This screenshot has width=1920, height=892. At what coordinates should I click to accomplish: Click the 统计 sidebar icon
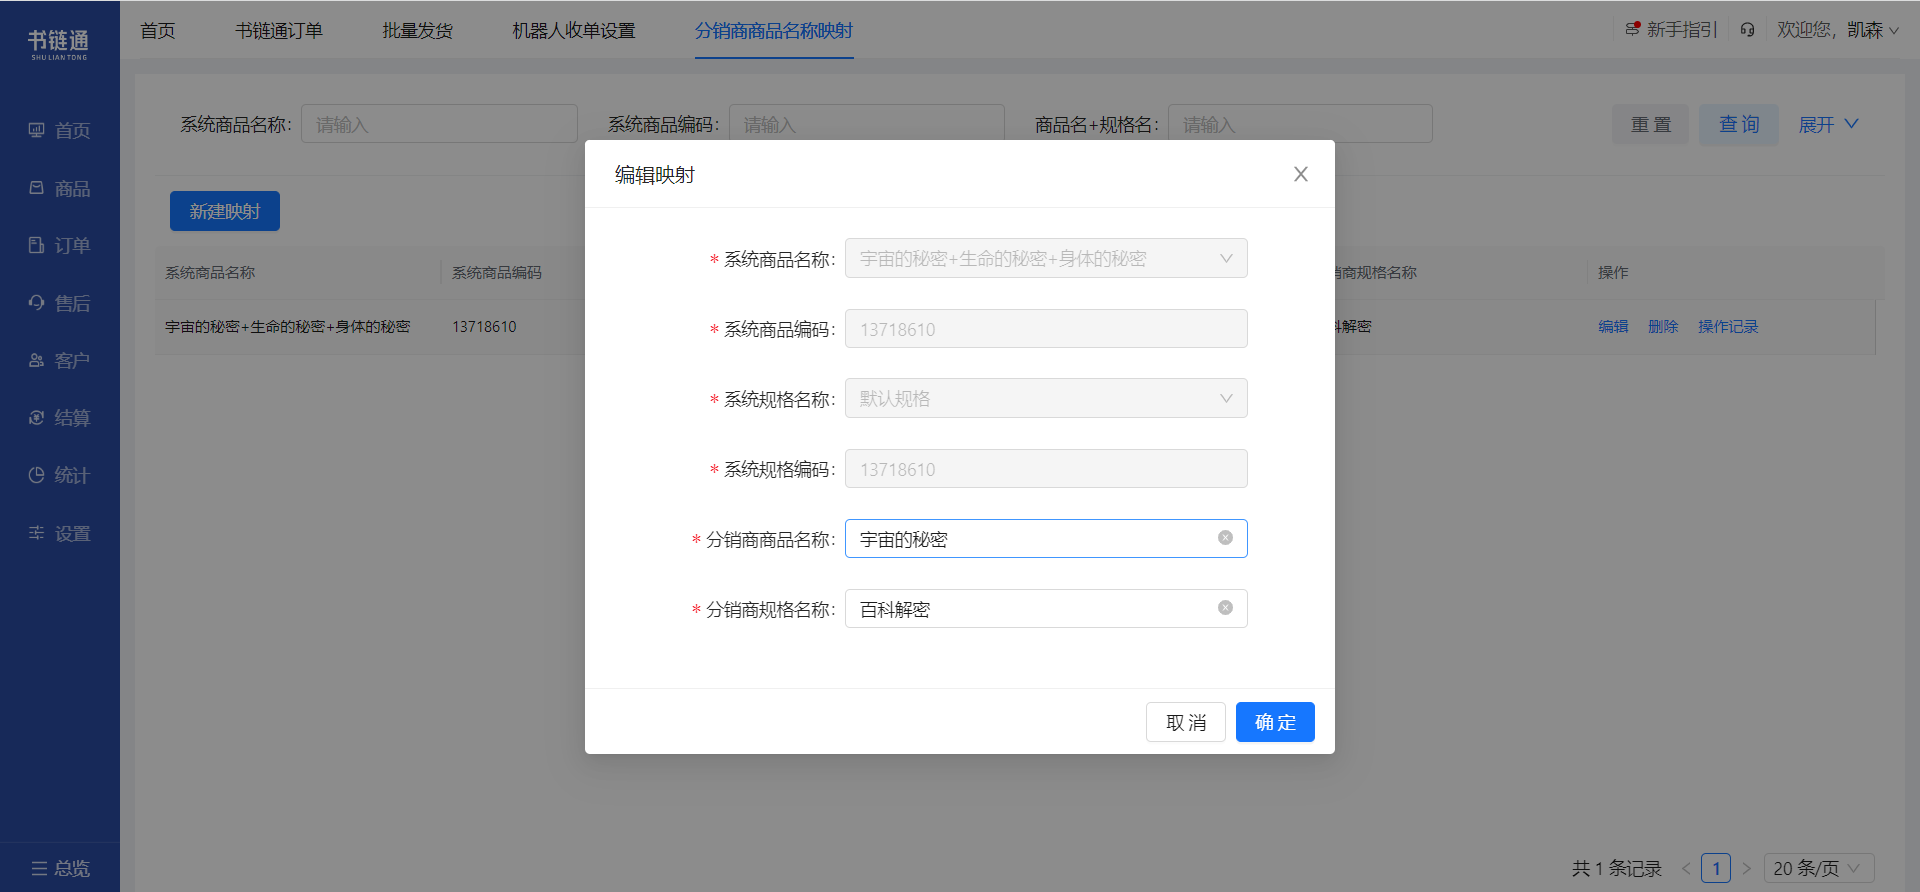(x=37, y=475)
